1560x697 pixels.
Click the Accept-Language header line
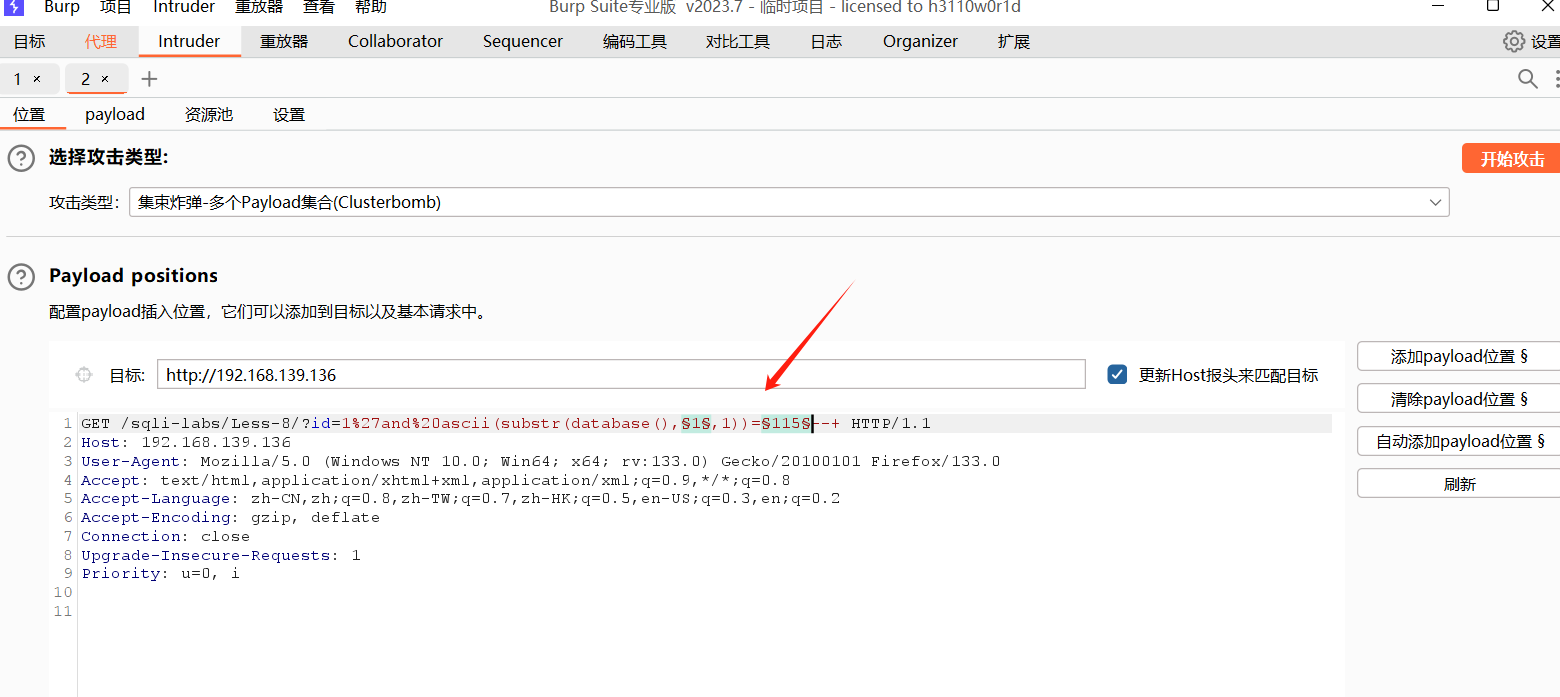[x=460, y=498]
